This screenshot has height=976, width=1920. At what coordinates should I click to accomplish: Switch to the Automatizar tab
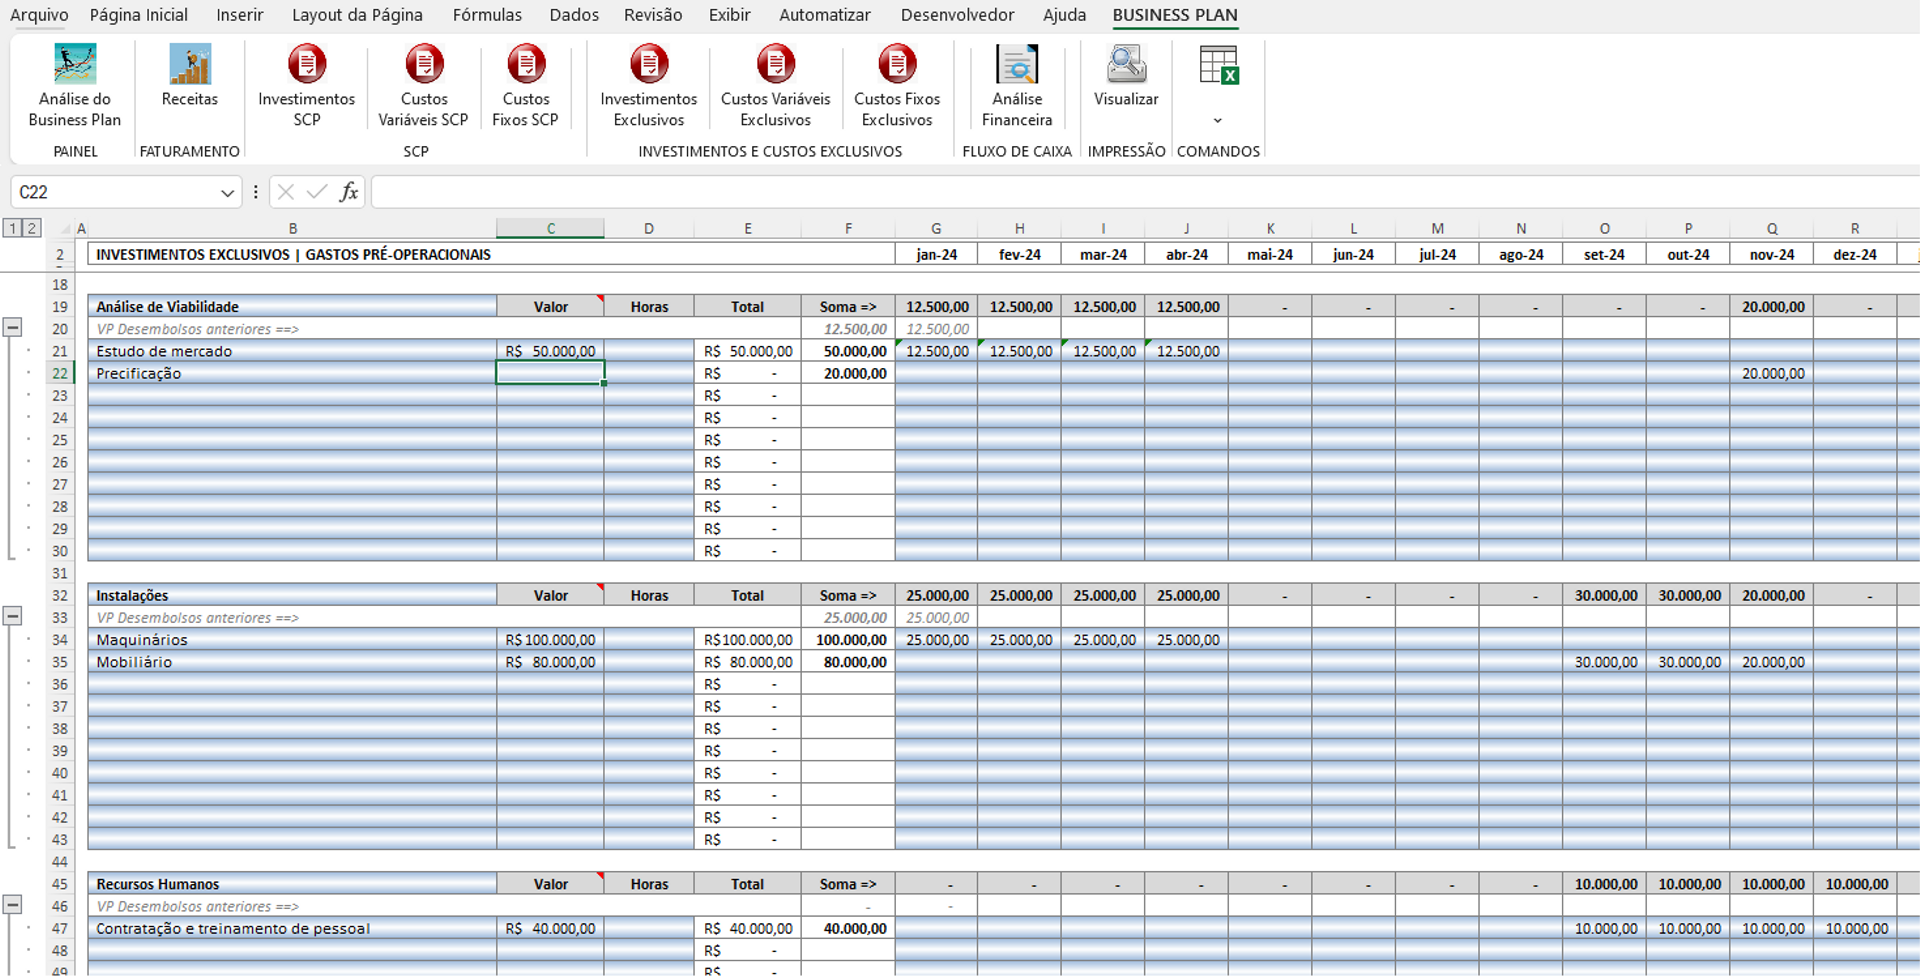tap(825, 15)
